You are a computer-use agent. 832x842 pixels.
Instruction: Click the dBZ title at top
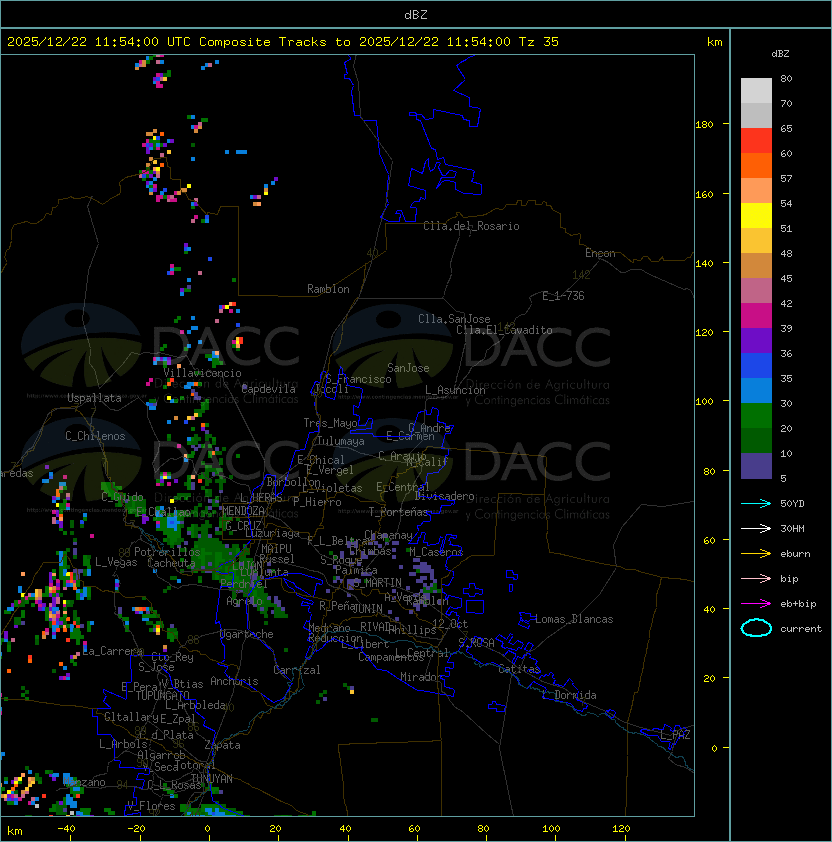pos(416,15)
